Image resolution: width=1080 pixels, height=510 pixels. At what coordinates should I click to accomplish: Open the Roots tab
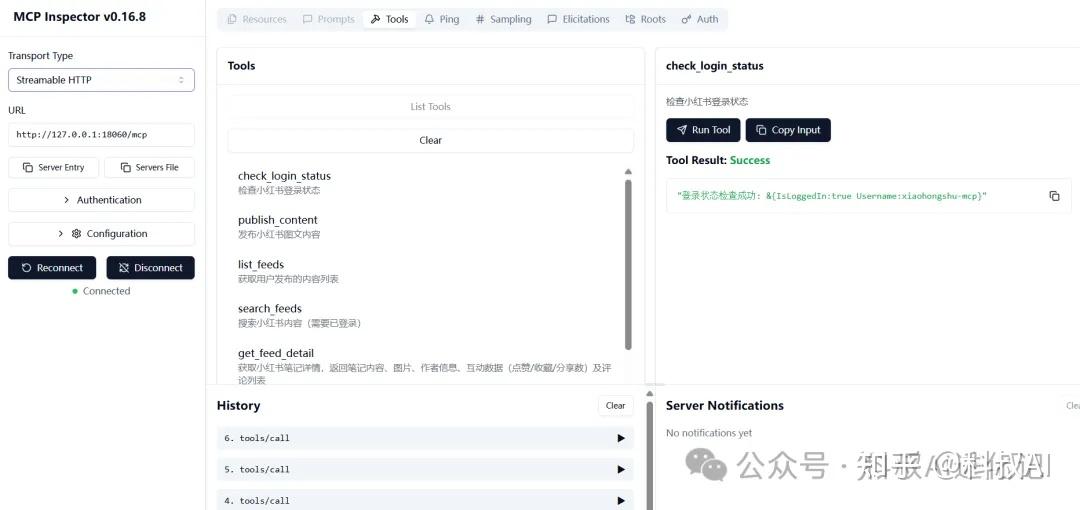point(645,19)
